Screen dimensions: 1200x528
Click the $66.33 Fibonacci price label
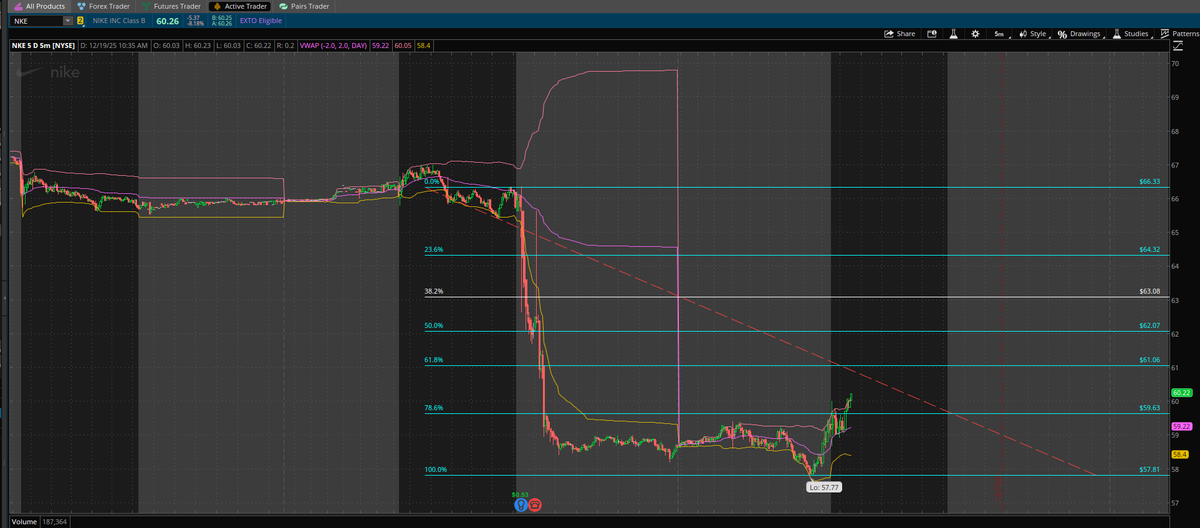pos(1149,182)
